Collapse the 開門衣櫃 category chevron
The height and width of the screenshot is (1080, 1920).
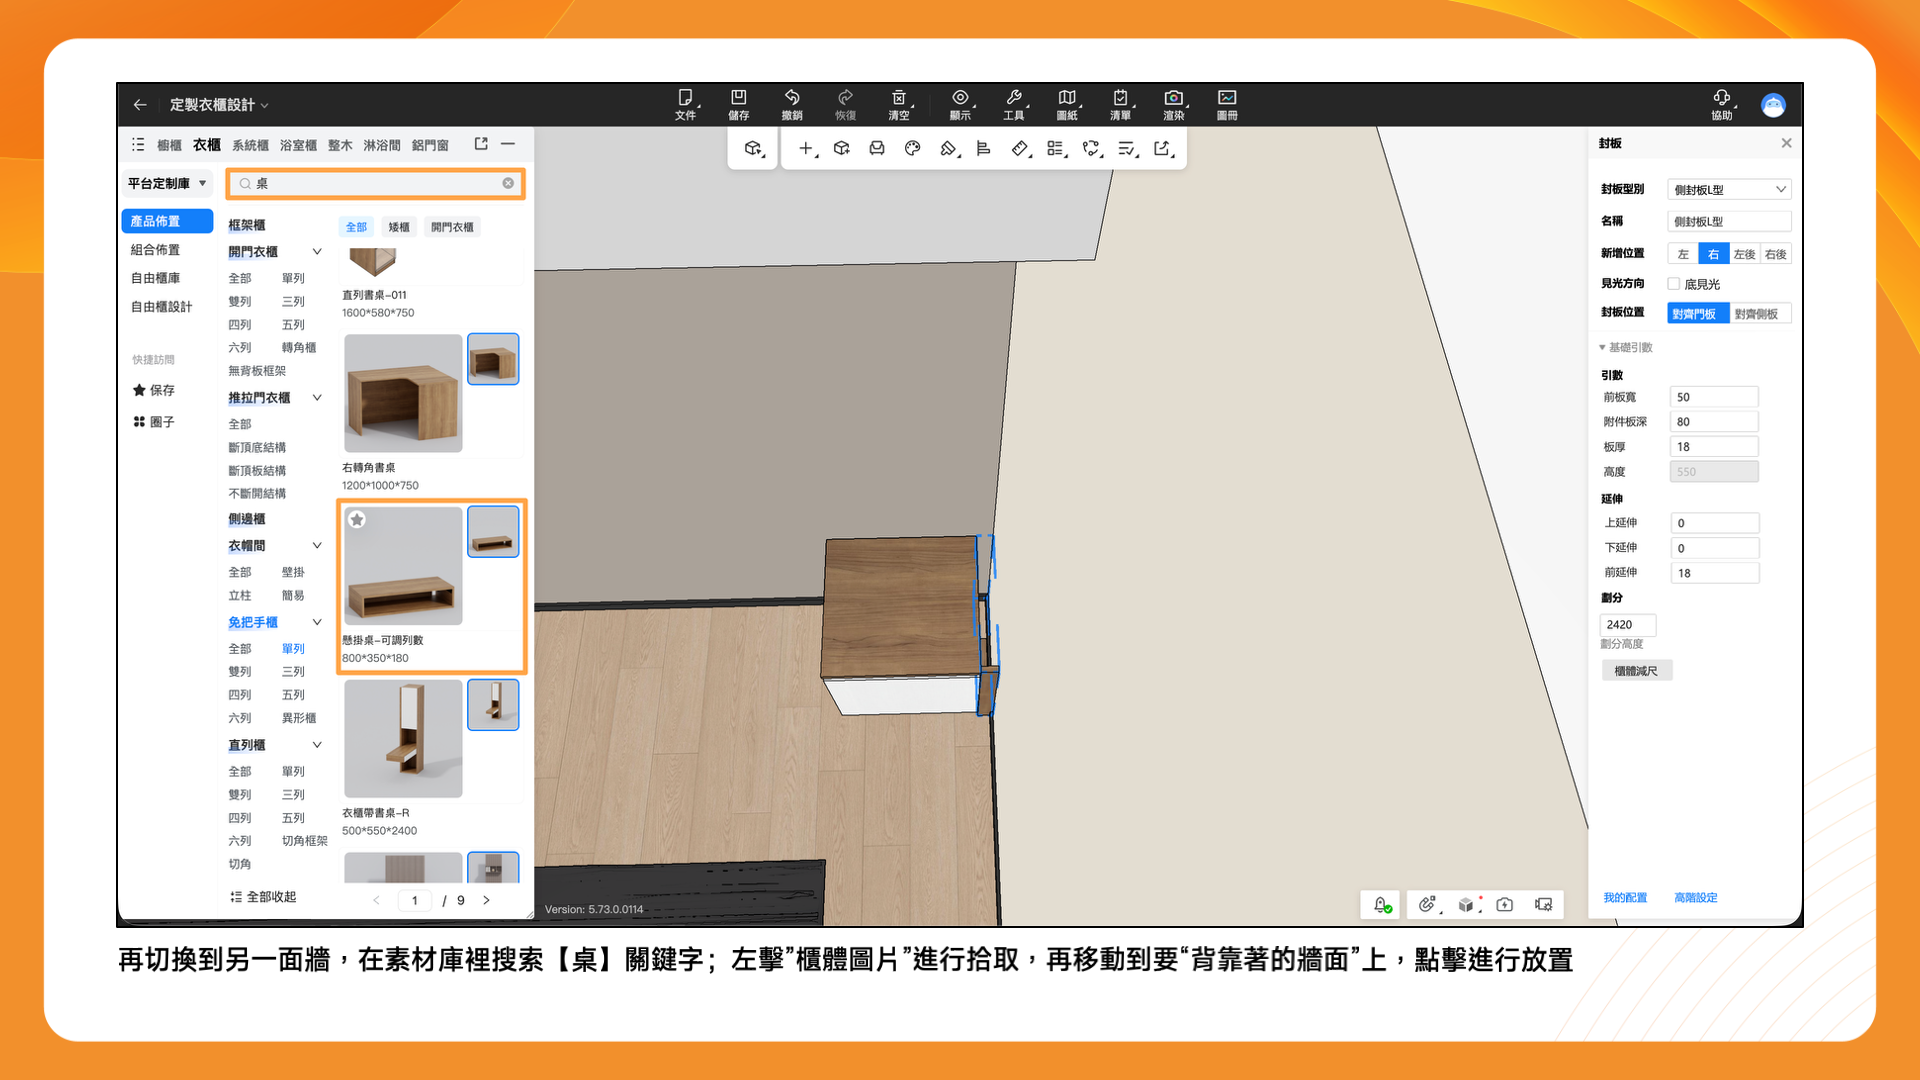pos(317,252)
